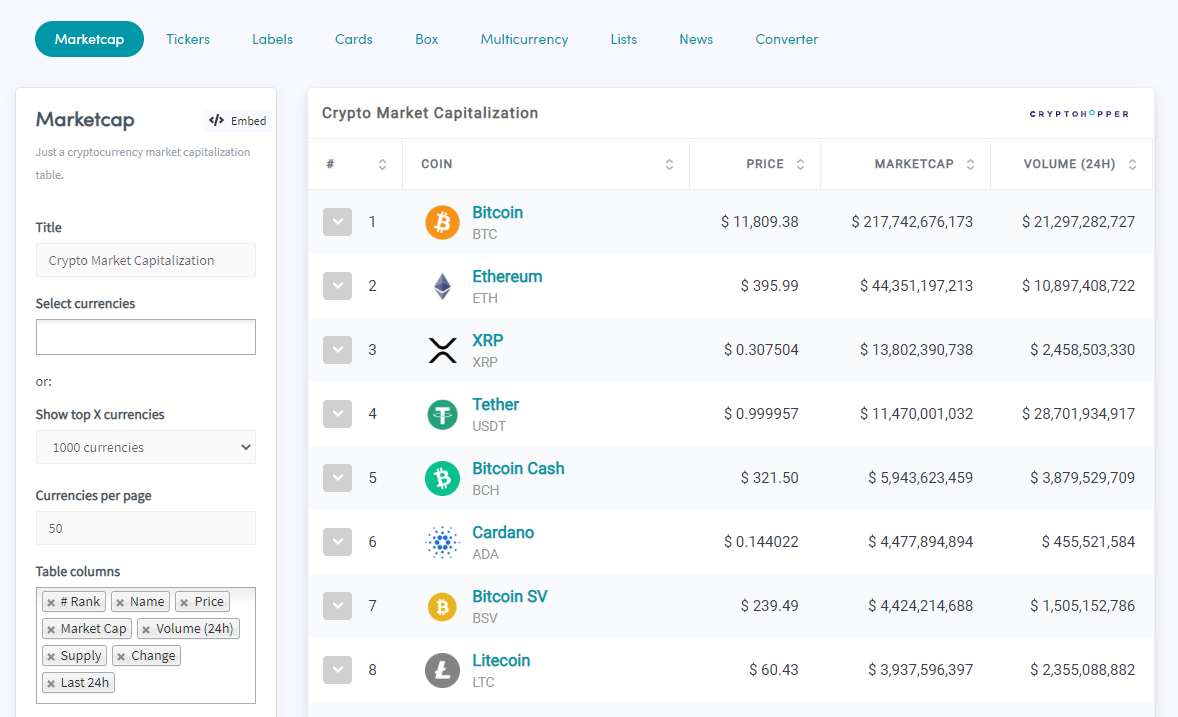Screen dimensions: 1178x717
Task: Open the Cards tab
Action: pos(354,39)
